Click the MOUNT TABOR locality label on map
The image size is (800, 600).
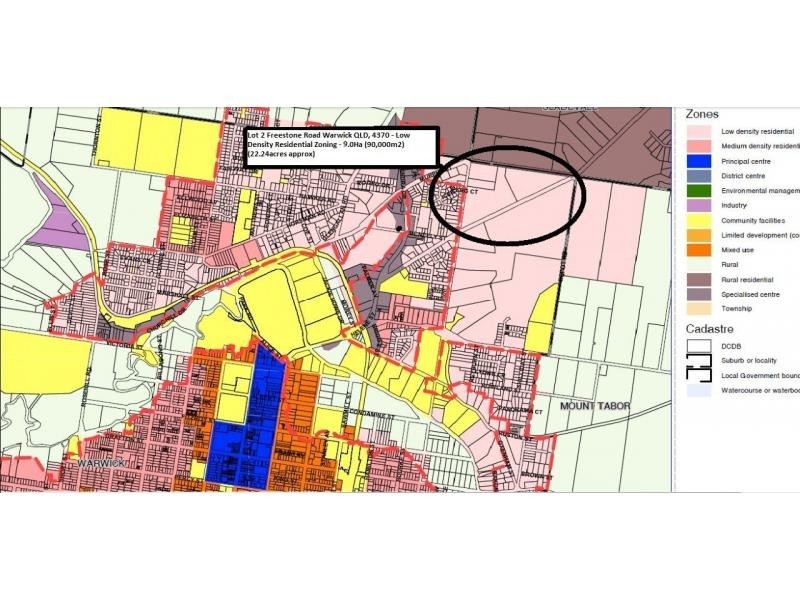coord(592,406)
